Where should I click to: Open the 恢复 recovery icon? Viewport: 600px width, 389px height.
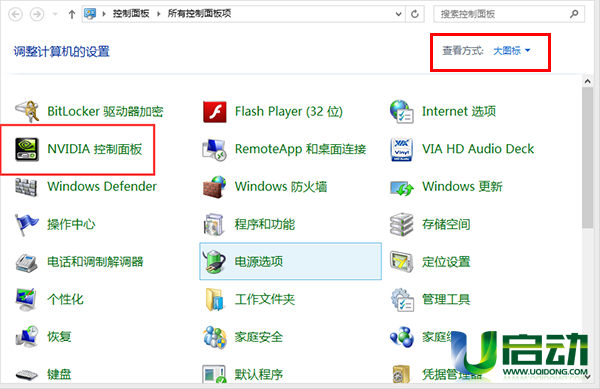pos(26,337)
